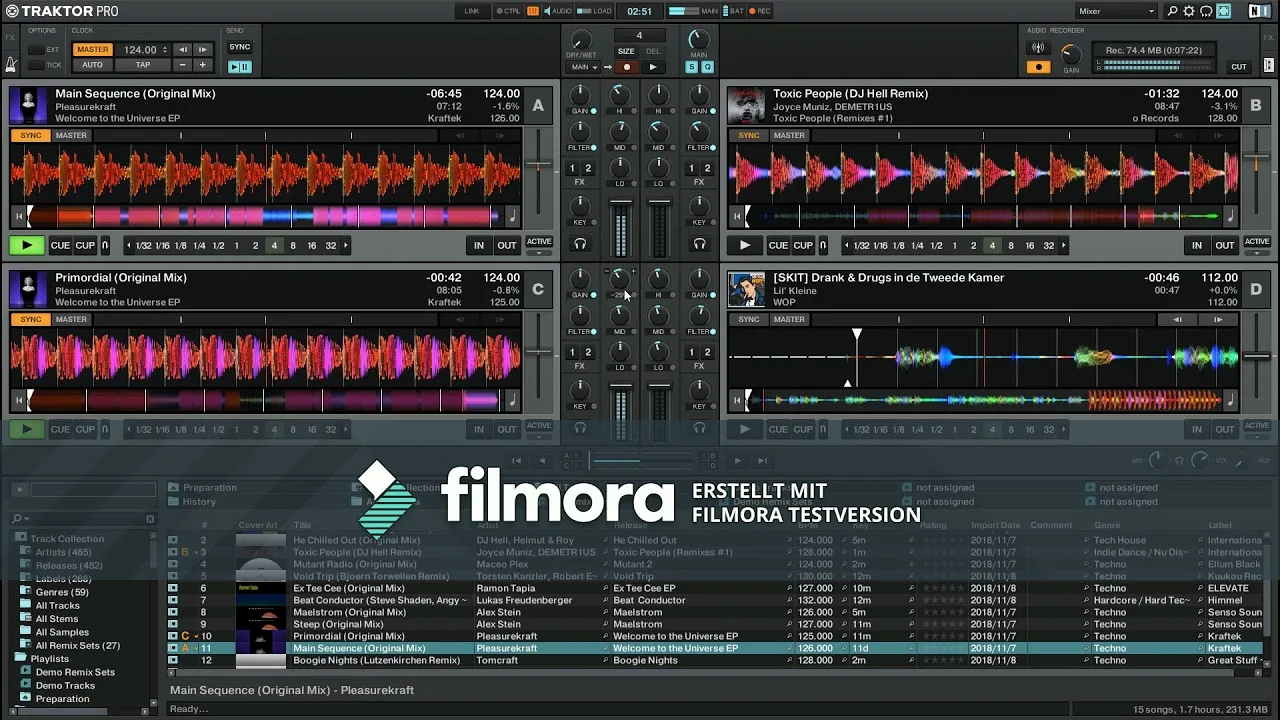
Task: Open the metronome panel icon
Action: tap(11, 65)
